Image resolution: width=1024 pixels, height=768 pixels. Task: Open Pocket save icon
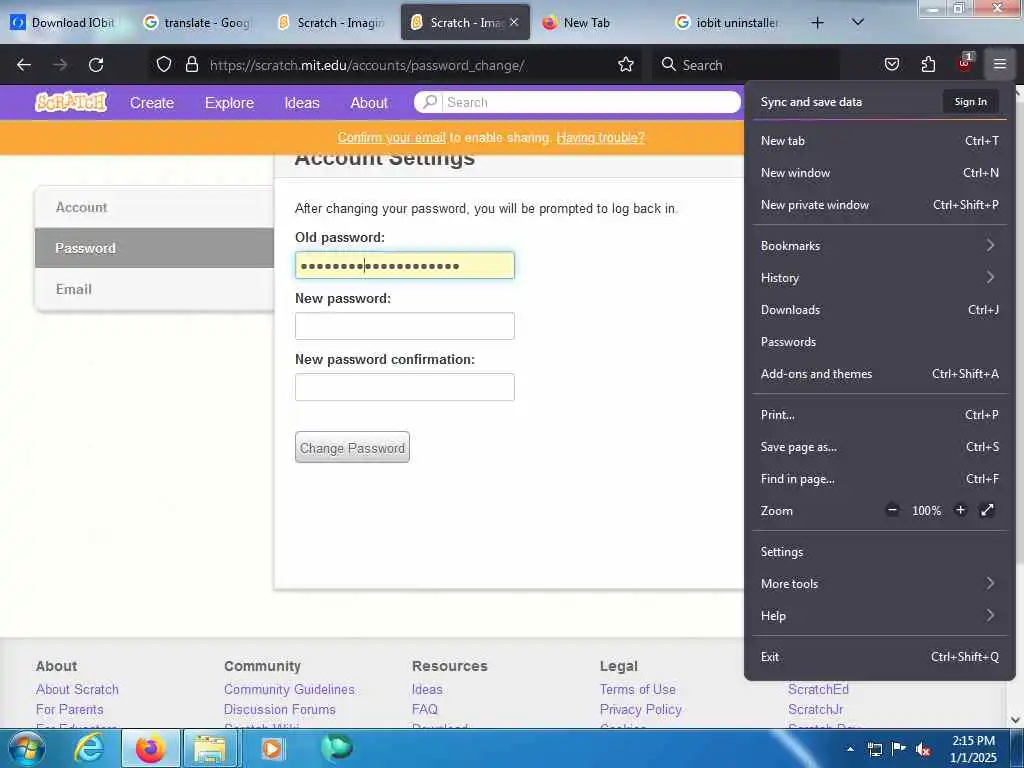coord(891,64)
